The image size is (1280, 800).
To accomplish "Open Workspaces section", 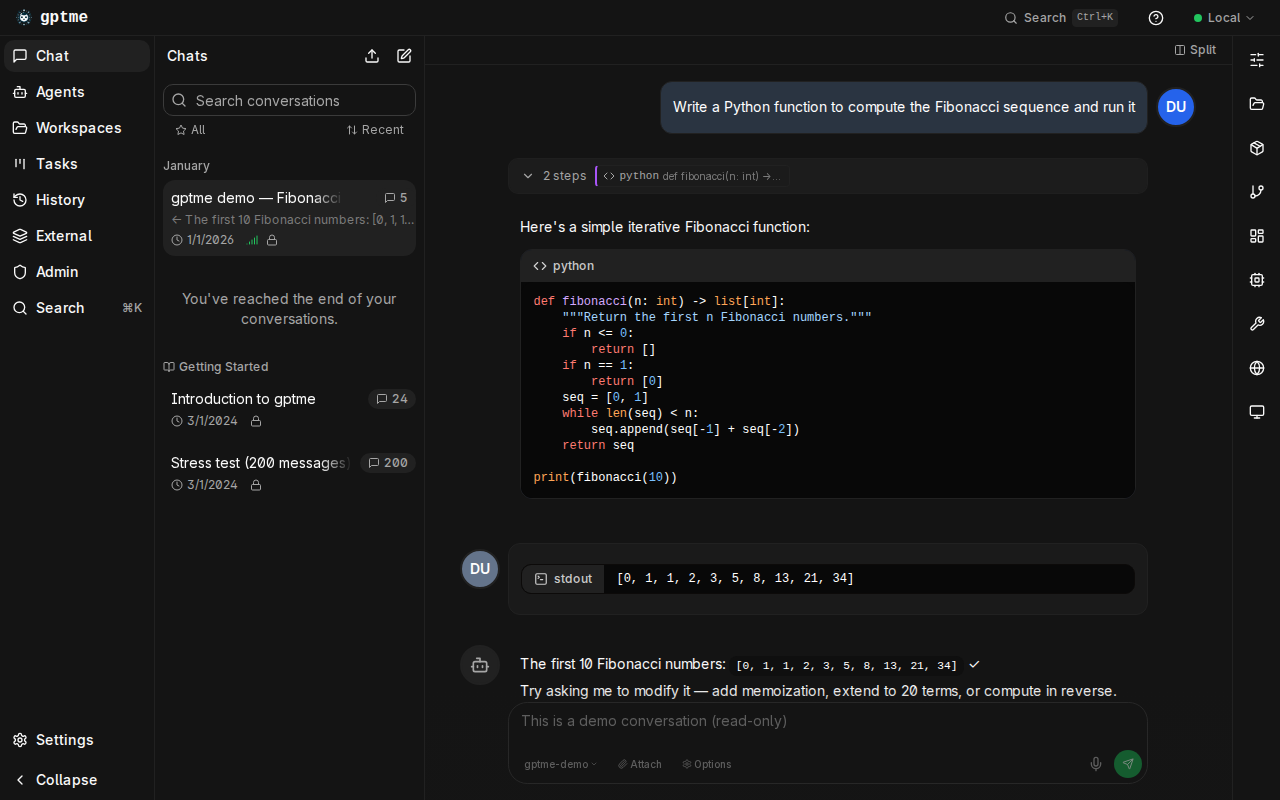I will pos(77,128).
